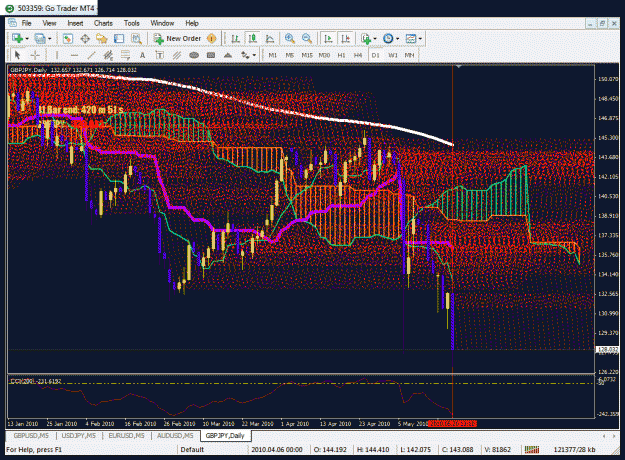The width and height of the screenshot is (625, 460).
Task: Select the horizontal line tool
Action: [74, 55]
